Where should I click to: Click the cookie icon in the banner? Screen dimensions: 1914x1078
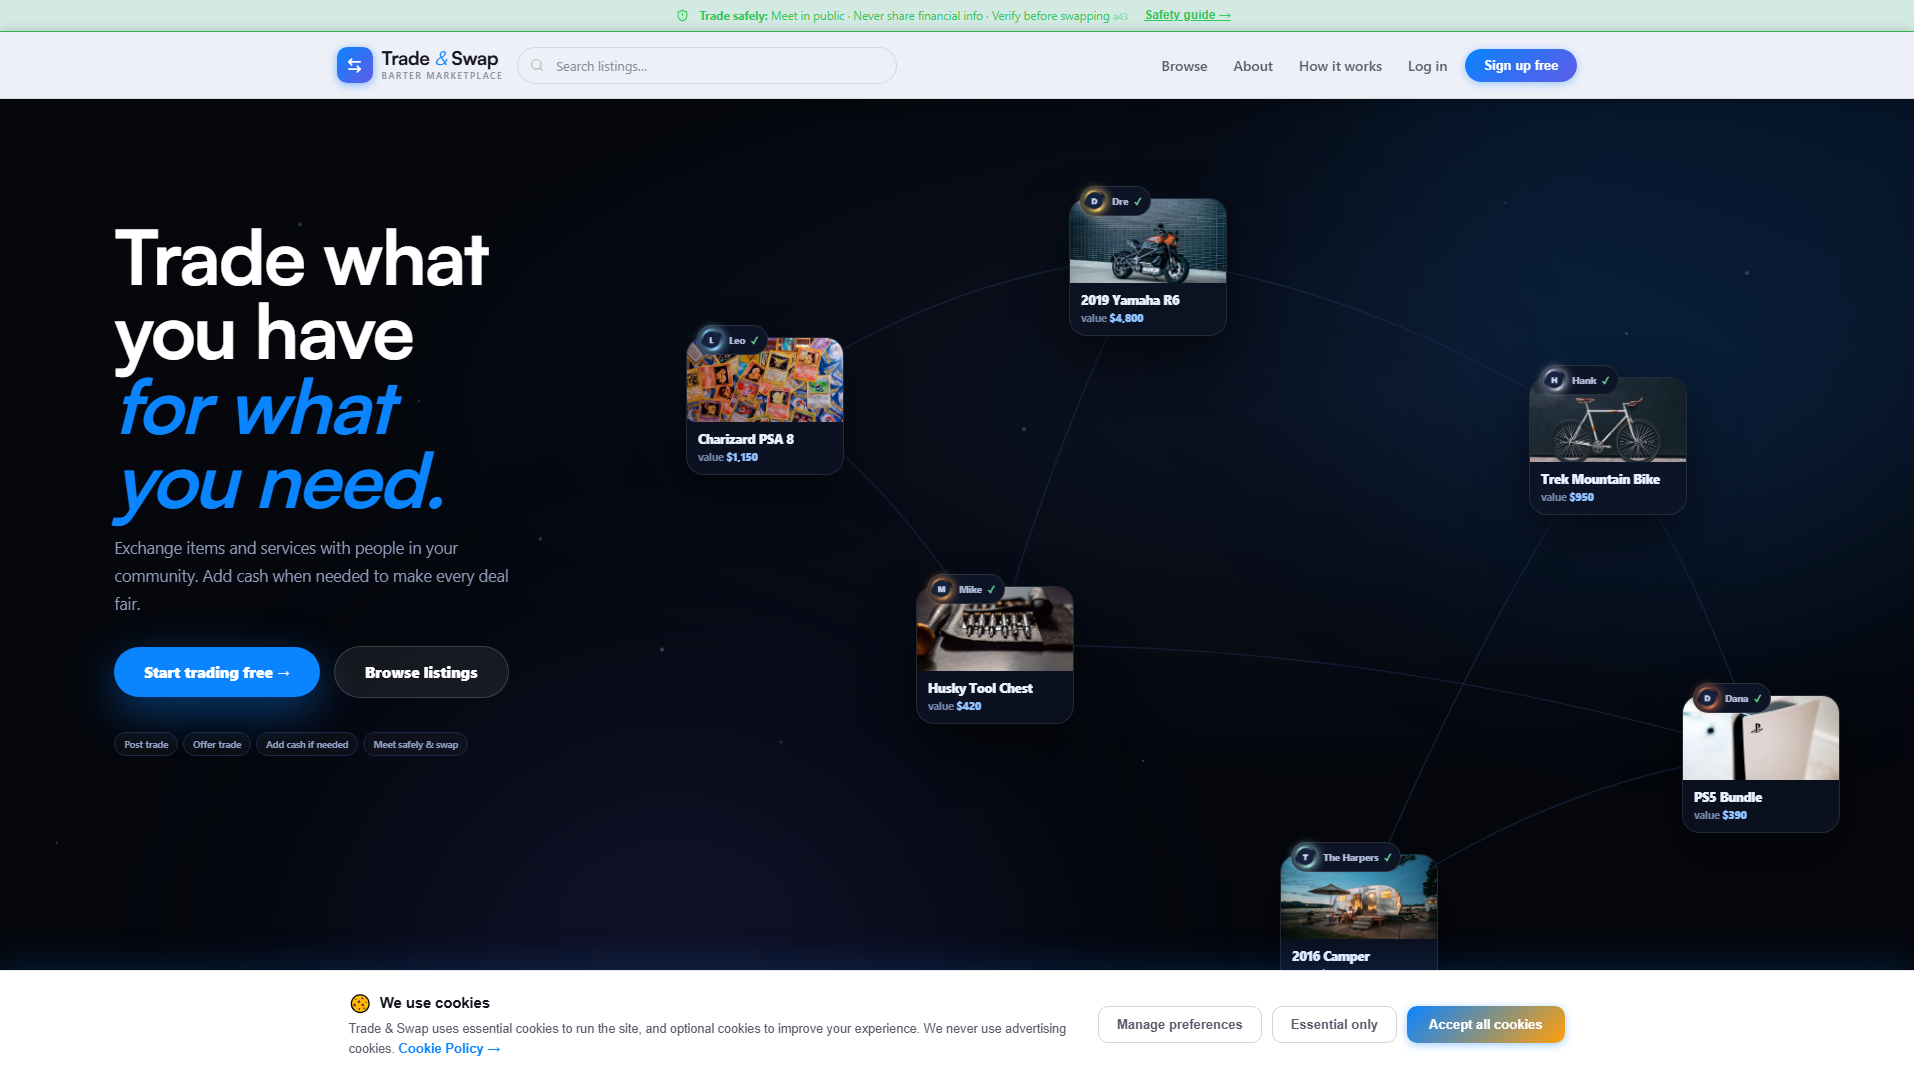(360, 1003)
